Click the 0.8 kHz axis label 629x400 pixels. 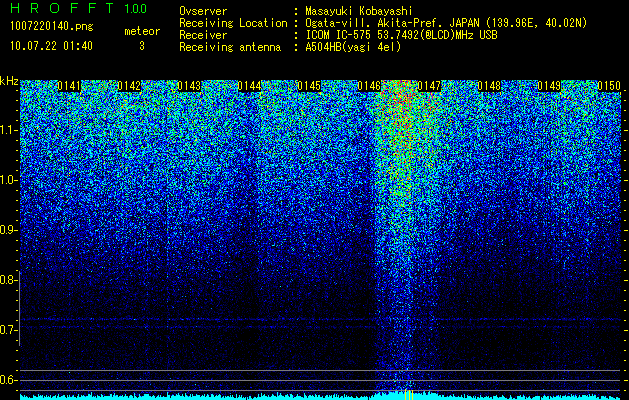click(x=8, y=280)
